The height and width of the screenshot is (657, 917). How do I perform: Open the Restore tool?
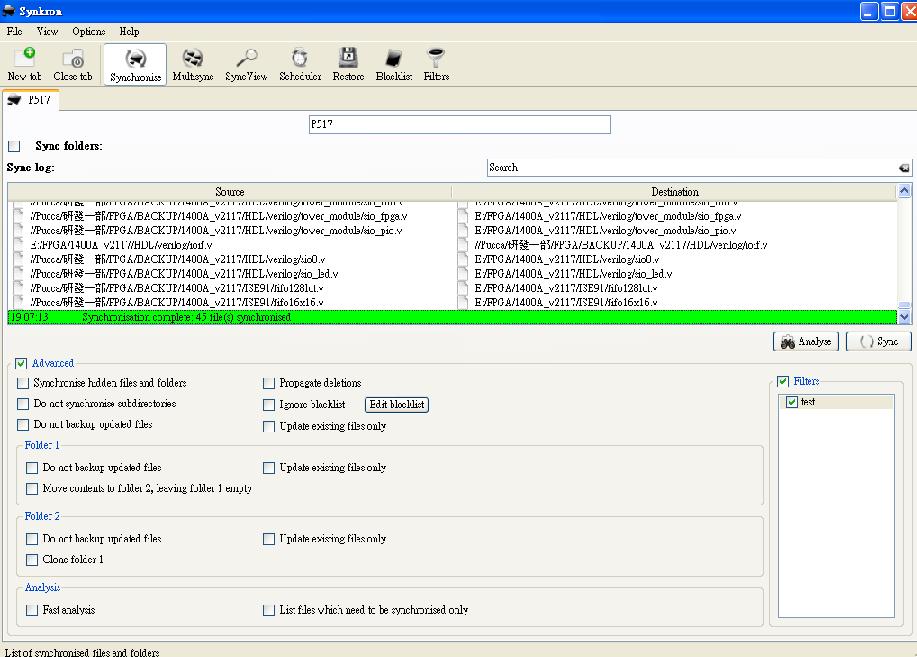[x=349, y=64]
